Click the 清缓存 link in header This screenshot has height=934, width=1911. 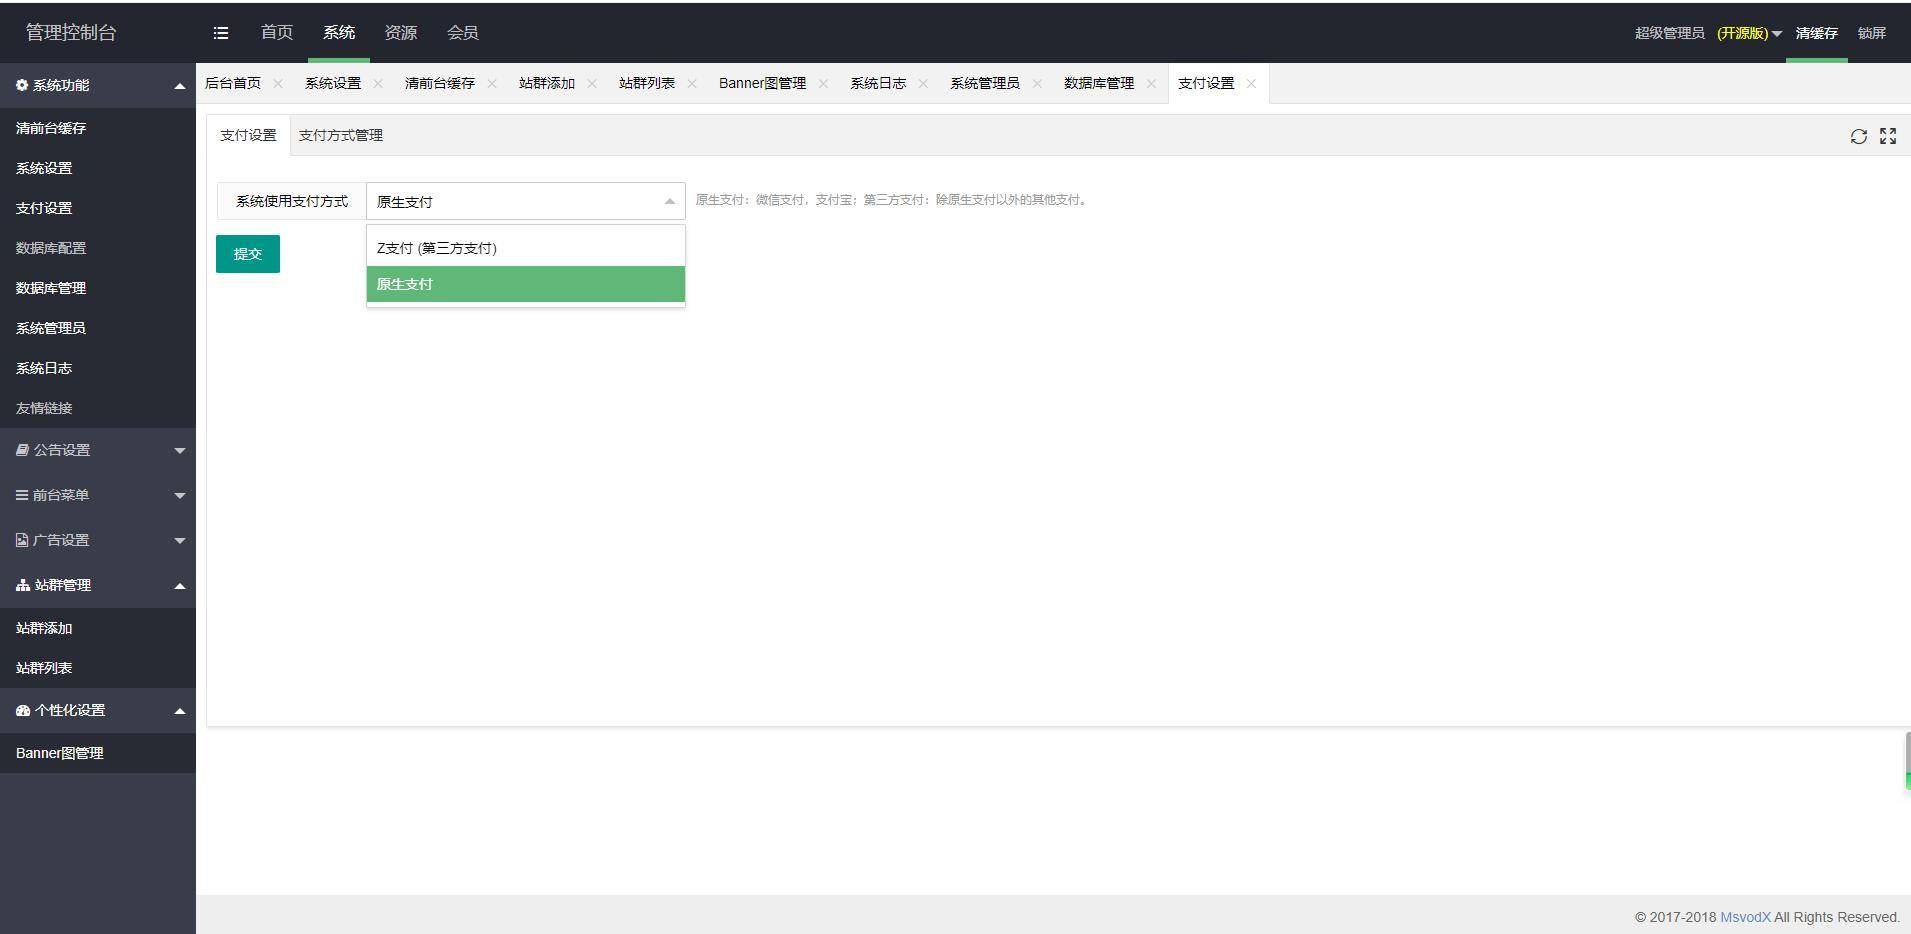pyautogui.click(x=1816, y=33)
